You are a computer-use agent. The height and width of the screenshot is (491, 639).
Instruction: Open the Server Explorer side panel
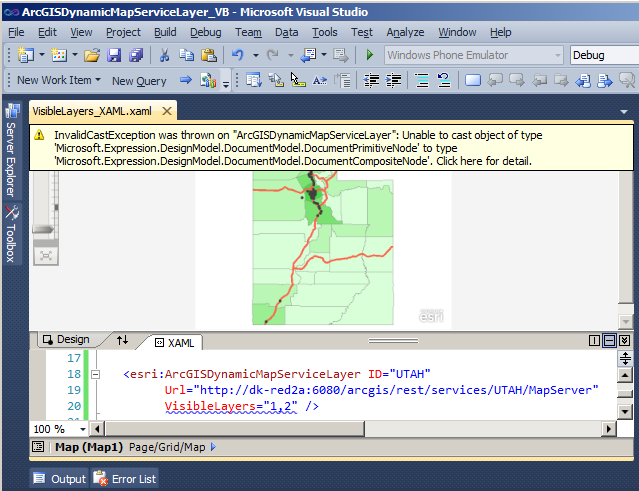(12, 150)
